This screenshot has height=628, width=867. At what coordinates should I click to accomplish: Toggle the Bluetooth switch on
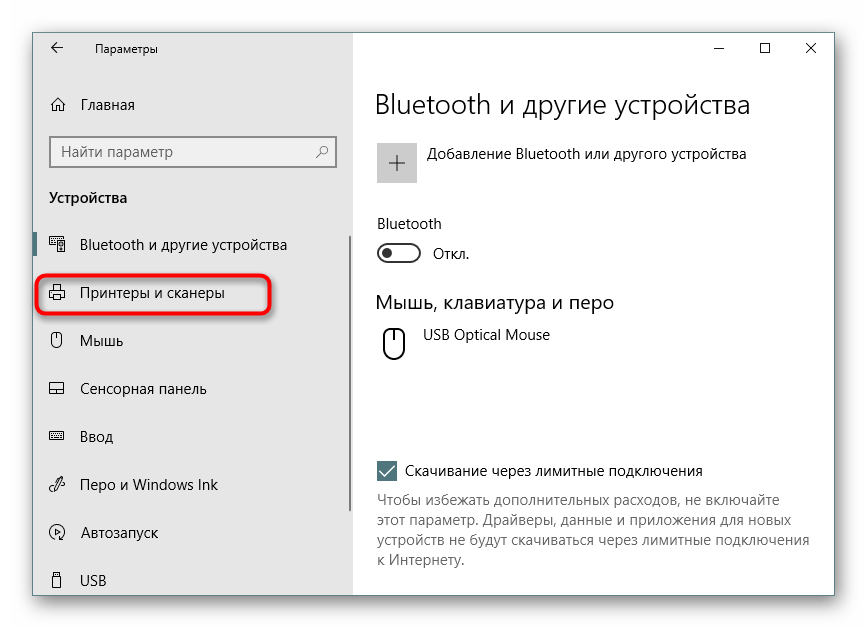398,254
